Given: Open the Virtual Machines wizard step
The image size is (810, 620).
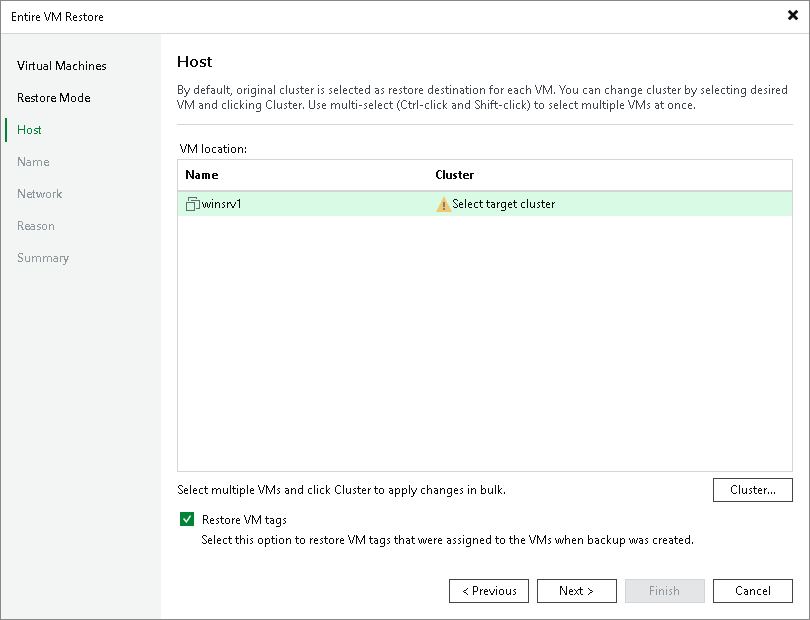Looking at the screenshot, I should tap(61, 66).
